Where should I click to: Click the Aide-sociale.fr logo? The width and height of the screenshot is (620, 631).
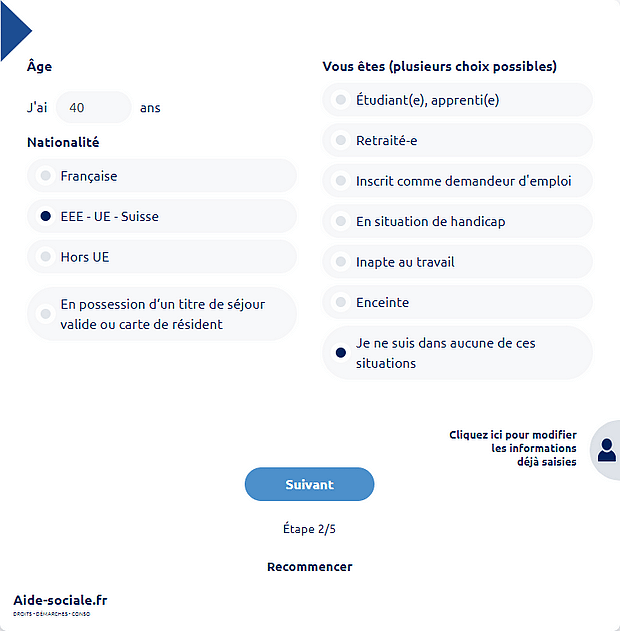pyautogui.click(x=60, y=601)
